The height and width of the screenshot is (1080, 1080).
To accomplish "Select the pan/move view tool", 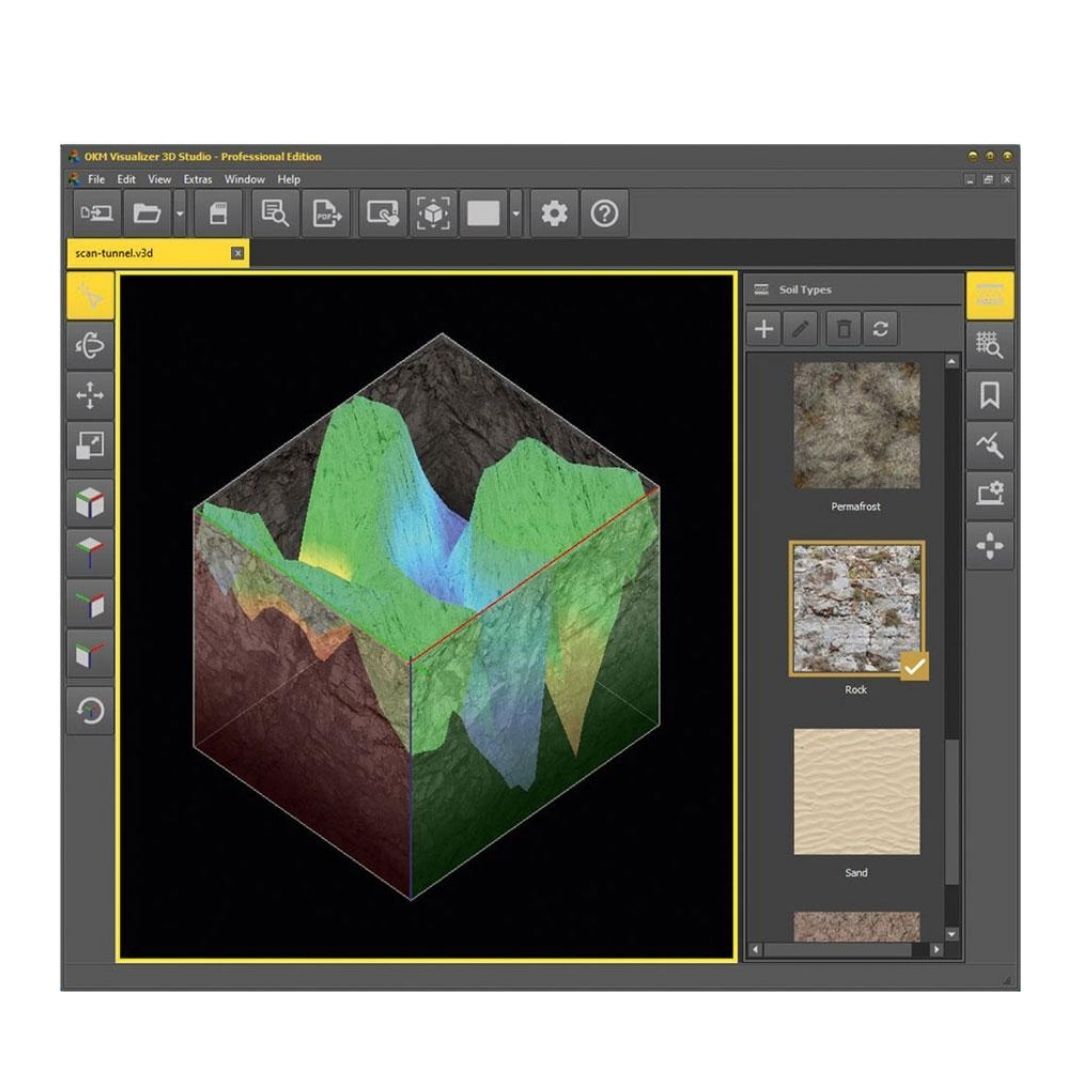I will [90, 397].
